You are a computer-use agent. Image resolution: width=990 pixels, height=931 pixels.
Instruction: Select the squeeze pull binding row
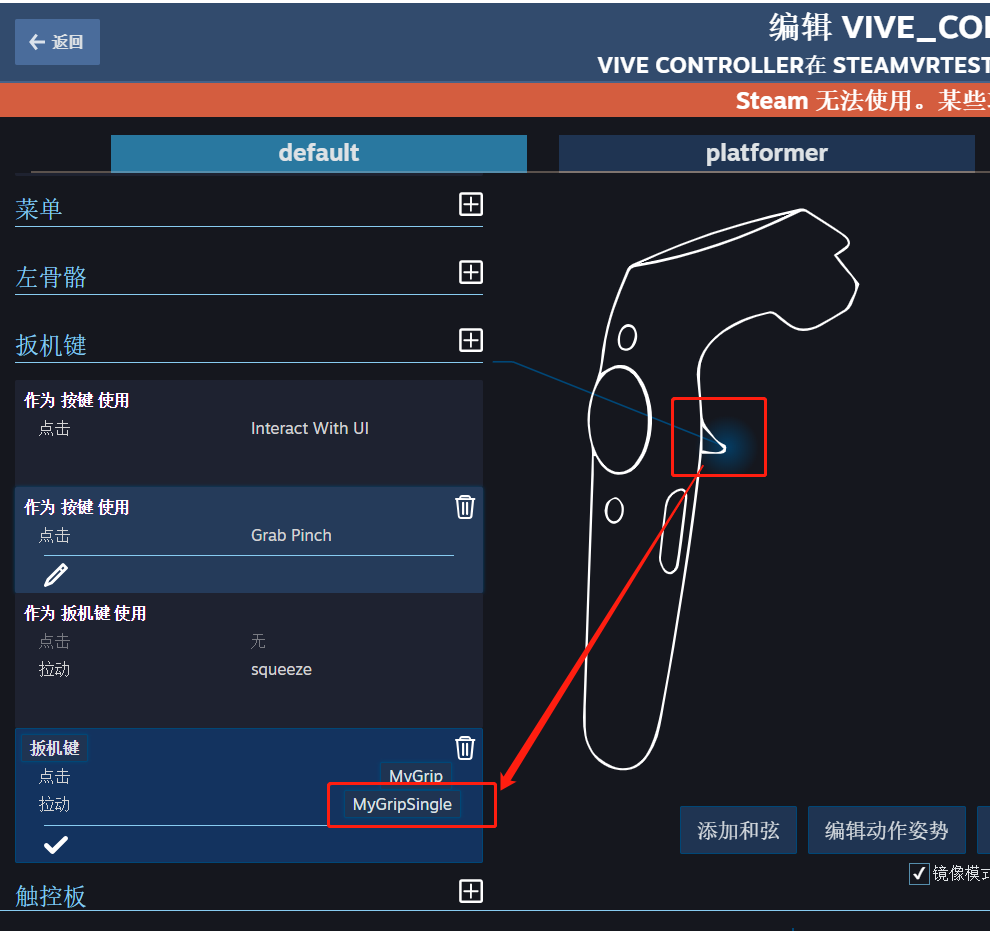point(249,670)
